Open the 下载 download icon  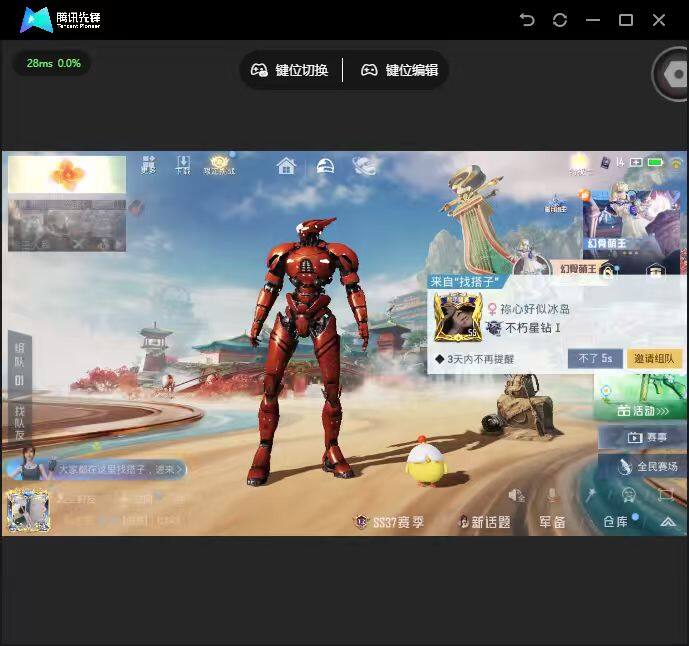[x=183, y=165]
